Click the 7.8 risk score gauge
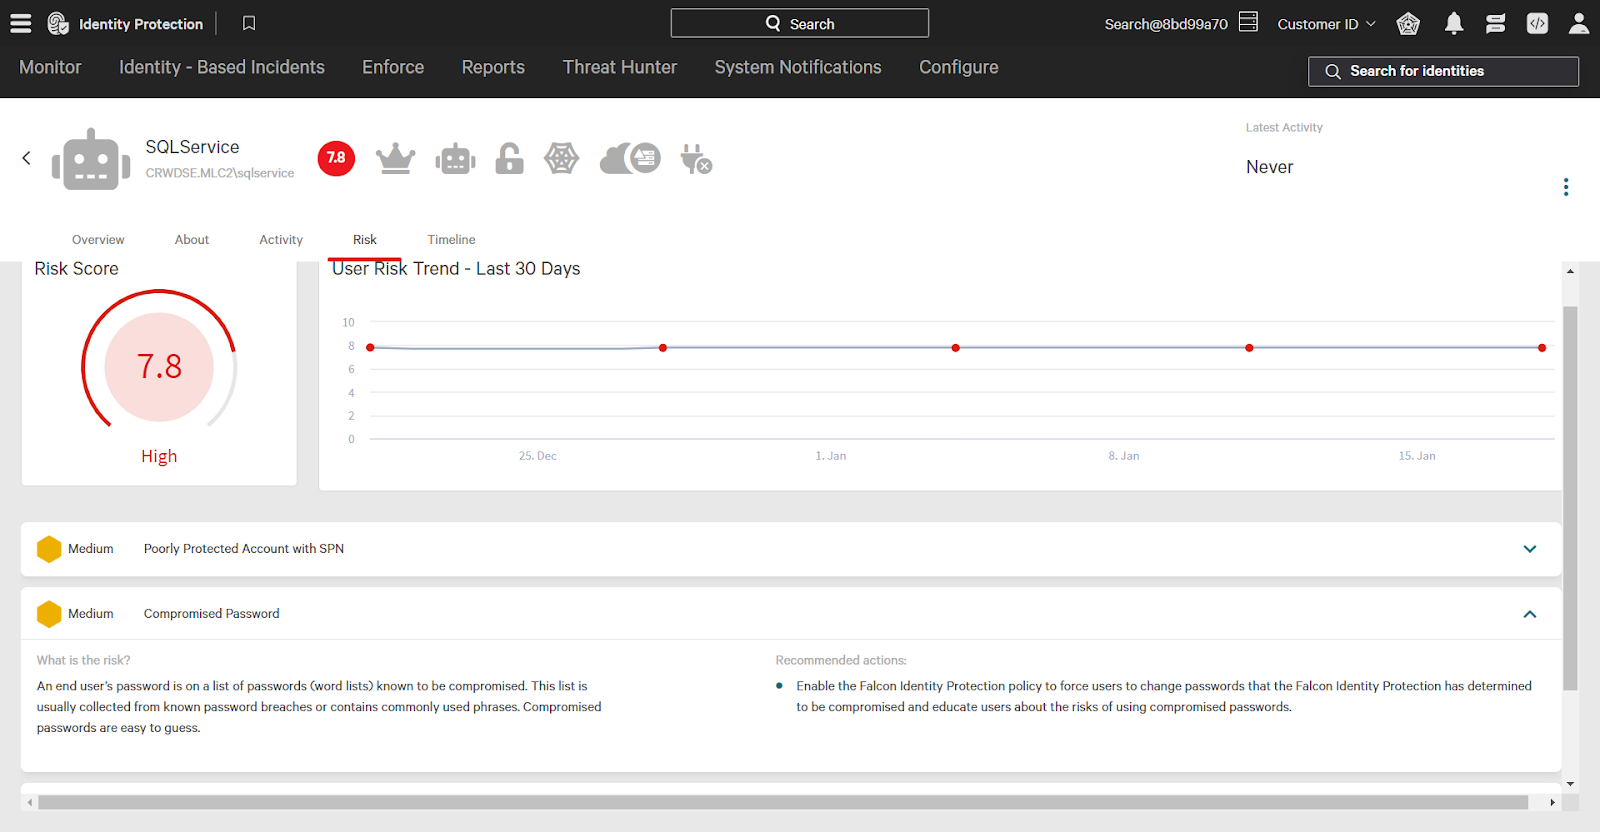 tap(159, 366)
